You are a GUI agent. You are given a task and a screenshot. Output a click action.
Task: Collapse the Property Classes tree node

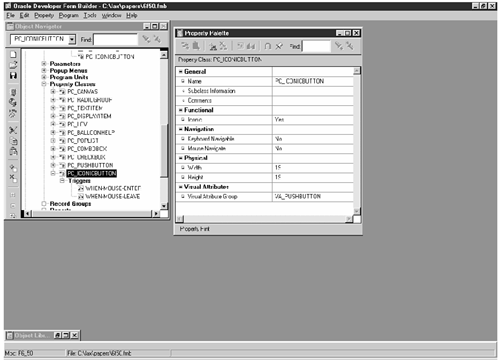44,84
